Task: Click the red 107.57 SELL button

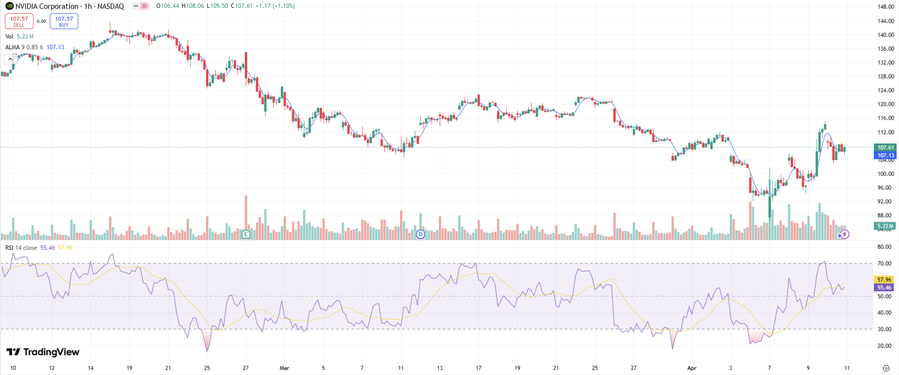Action: click(19, 21)
